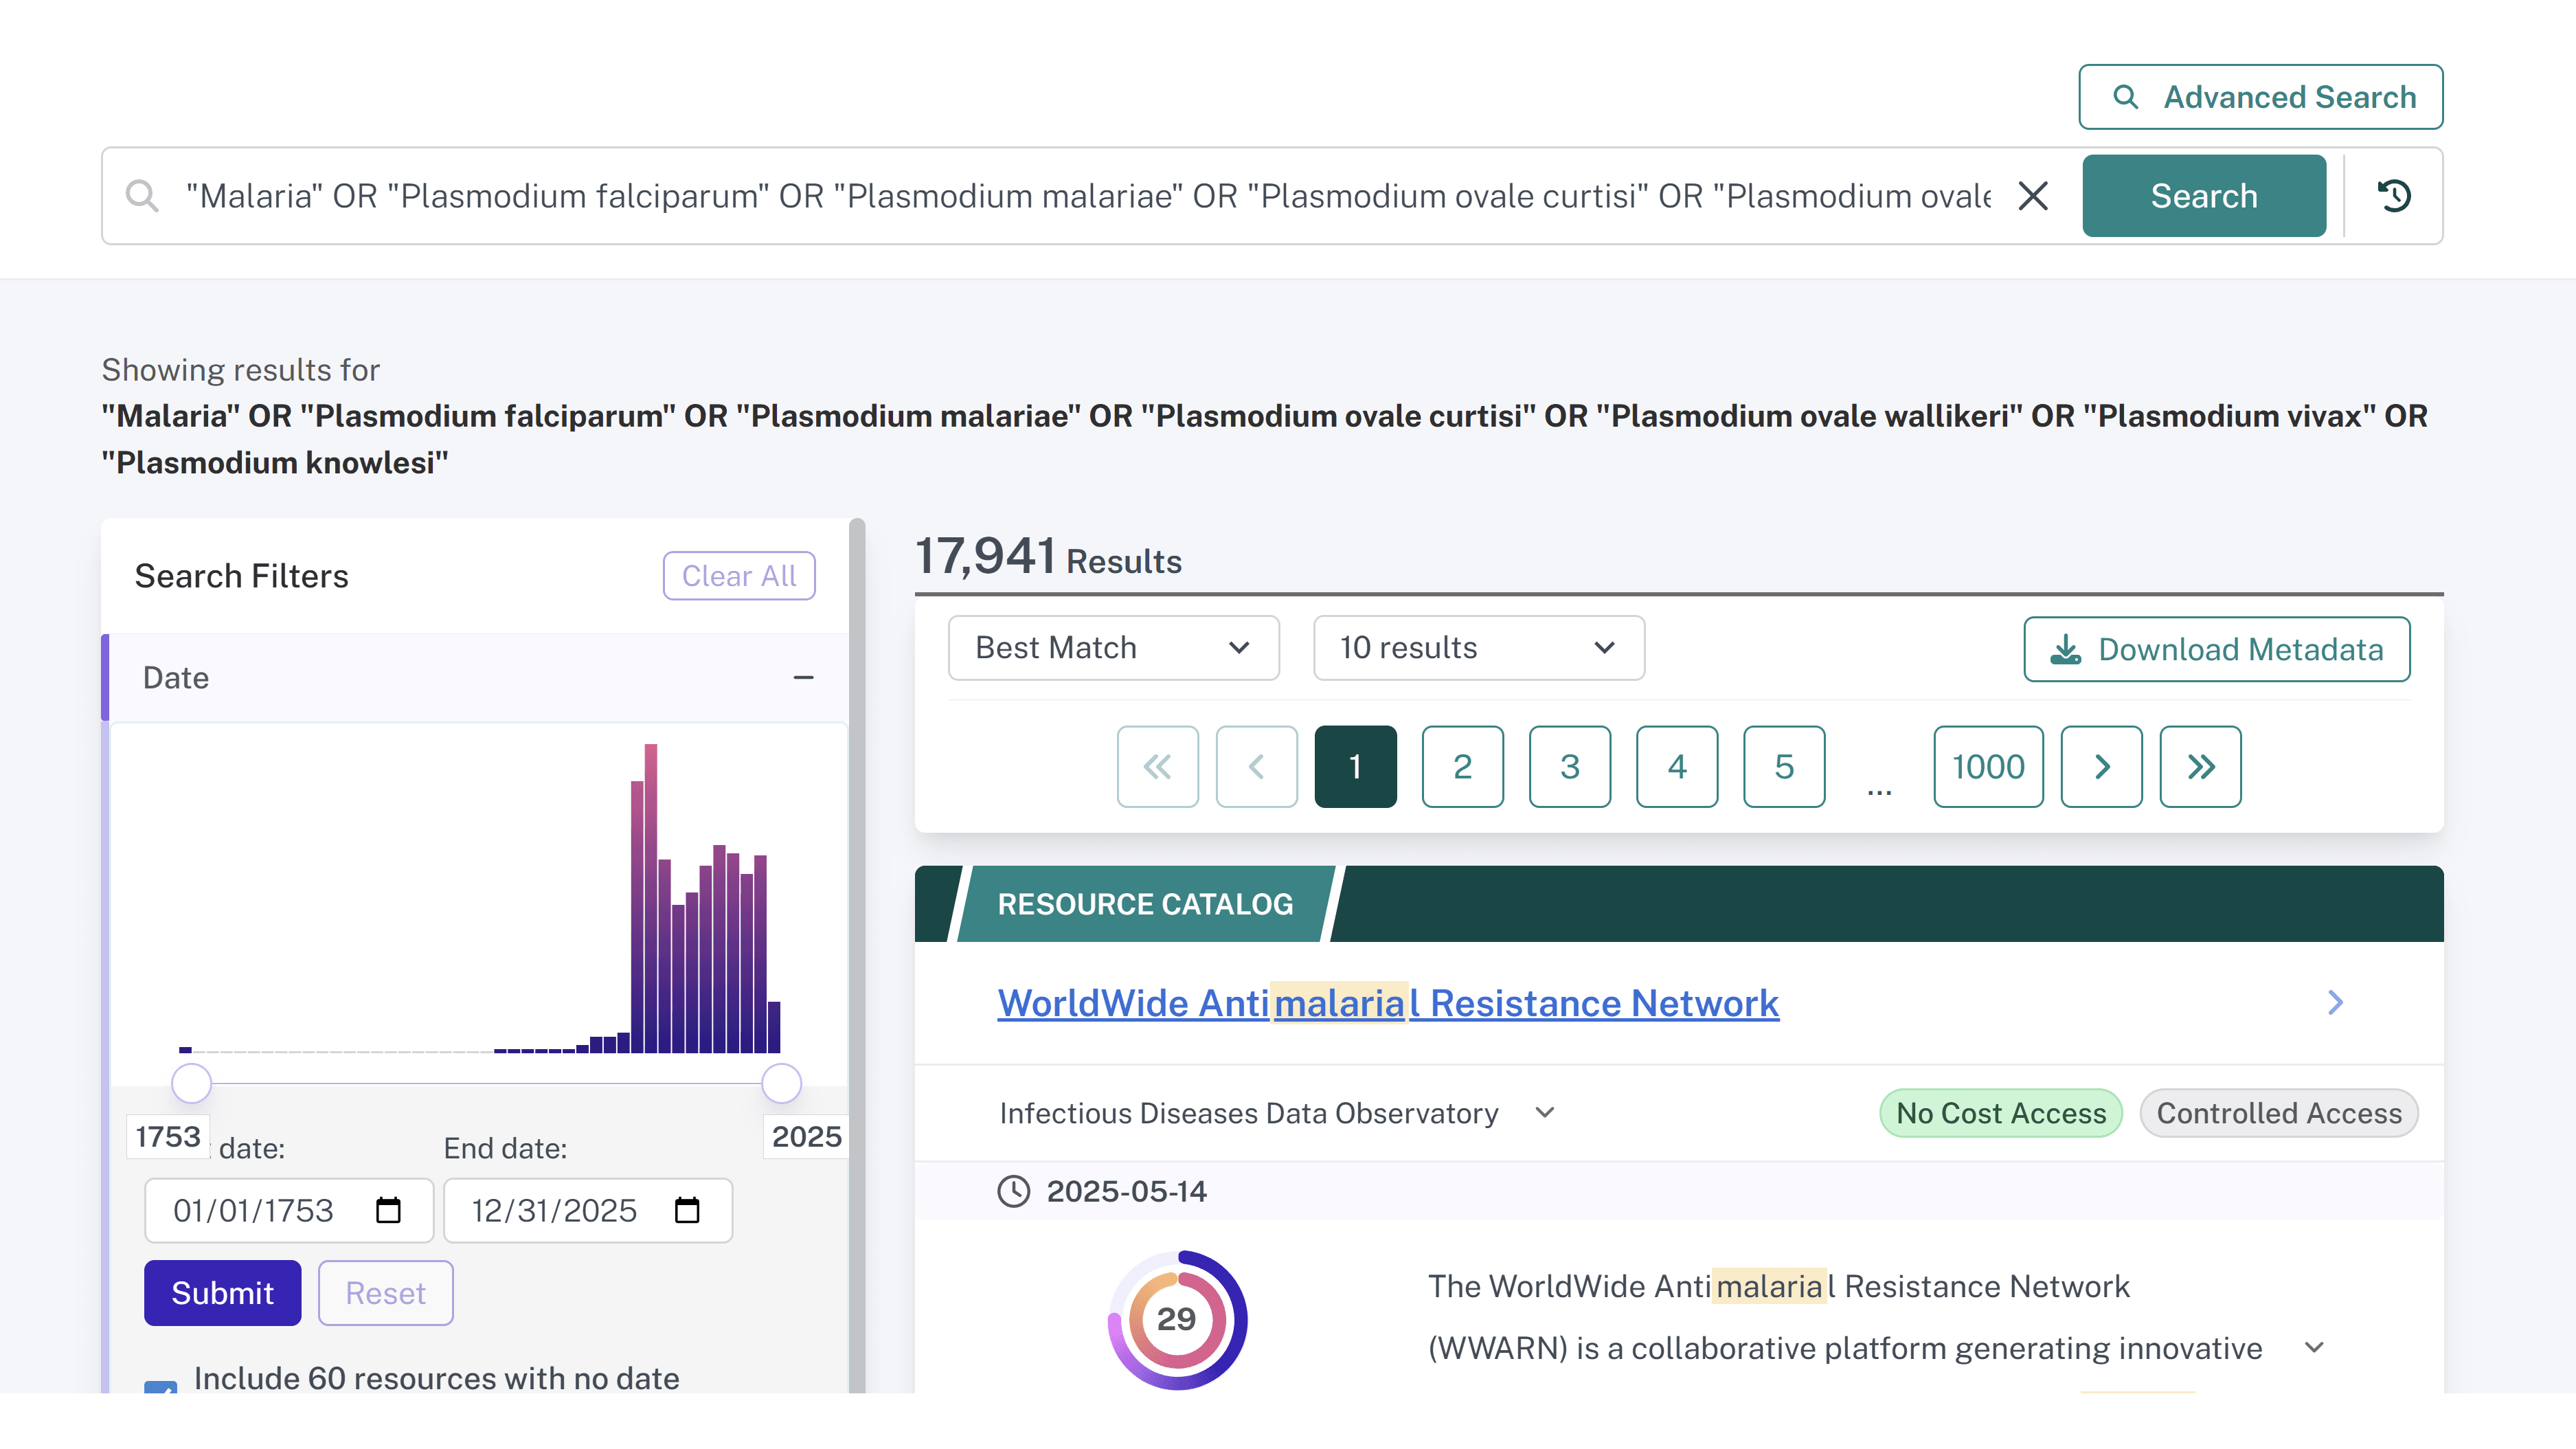
Task: Collapse the Date filter section
Action: pos(803,678)
